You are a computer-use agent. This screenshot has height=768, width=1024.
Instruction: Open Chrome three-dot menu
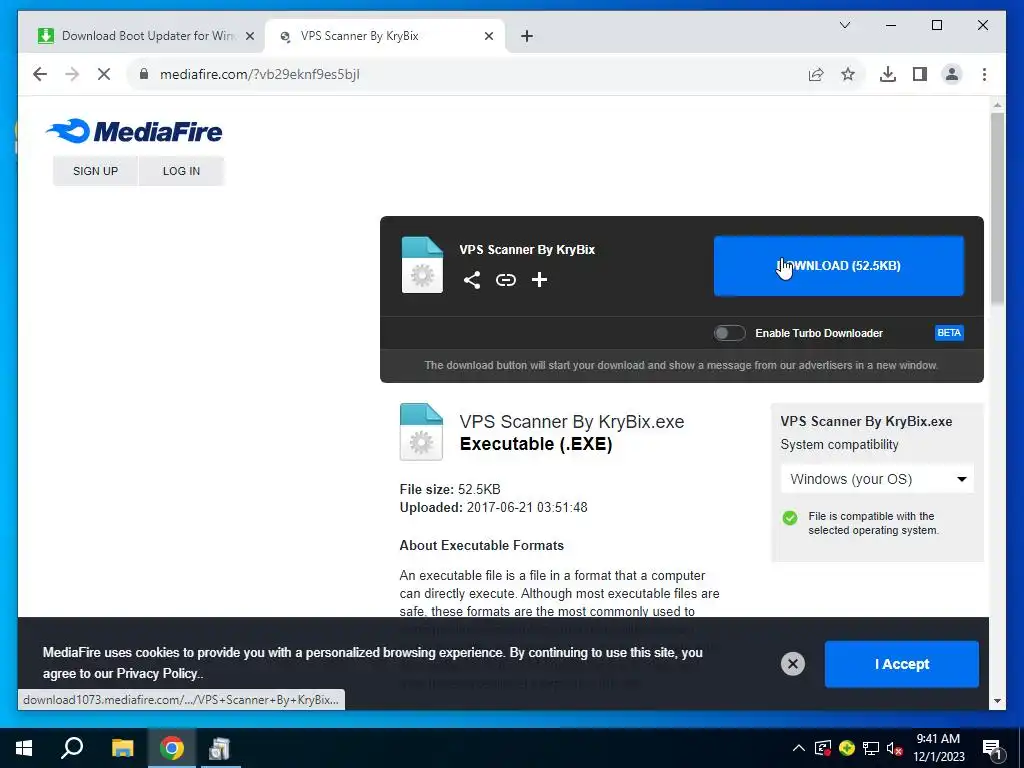point(984,74)
